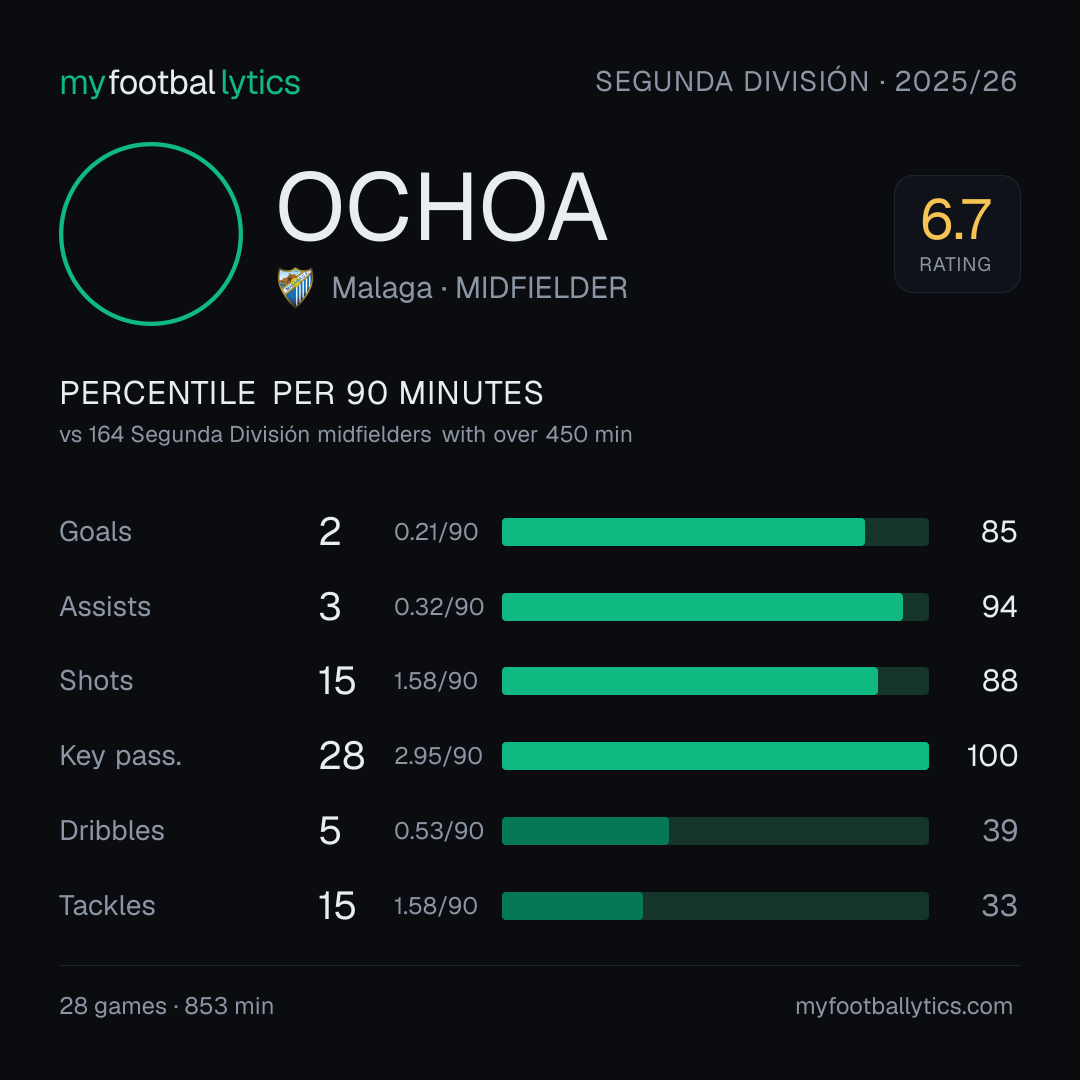Screen dimensions: 1080x1080
Task: Click the Malaga club crest icon
Action: [x=295, y=287]
